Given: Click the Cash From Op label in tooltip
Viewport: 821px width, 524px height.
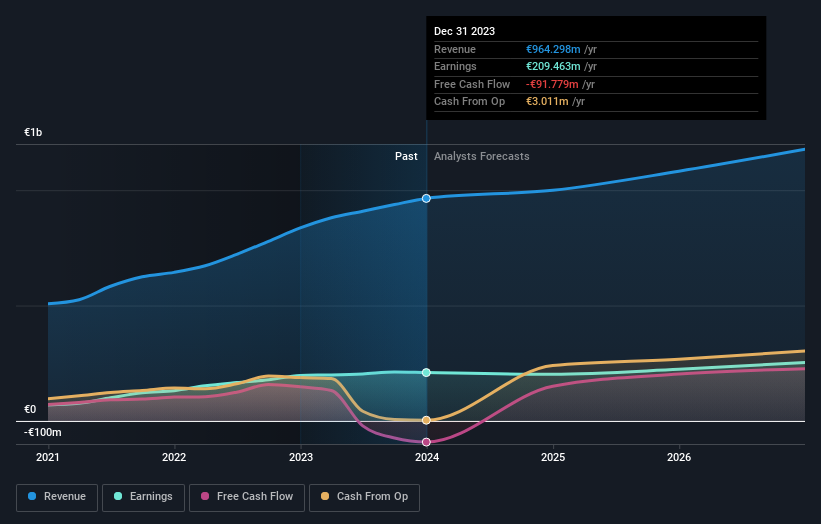Looking at the screenshot, I should click(x=469, y=102).
